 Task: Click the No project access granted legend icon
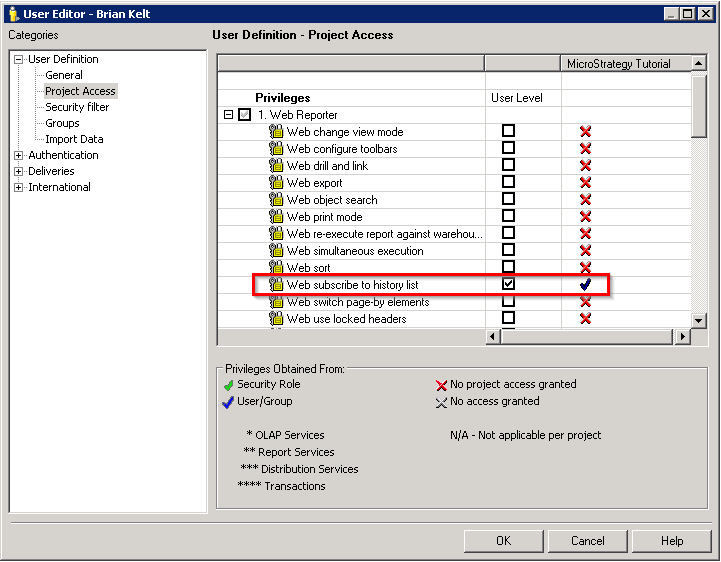pyautogui.click(x=441, y=385)
